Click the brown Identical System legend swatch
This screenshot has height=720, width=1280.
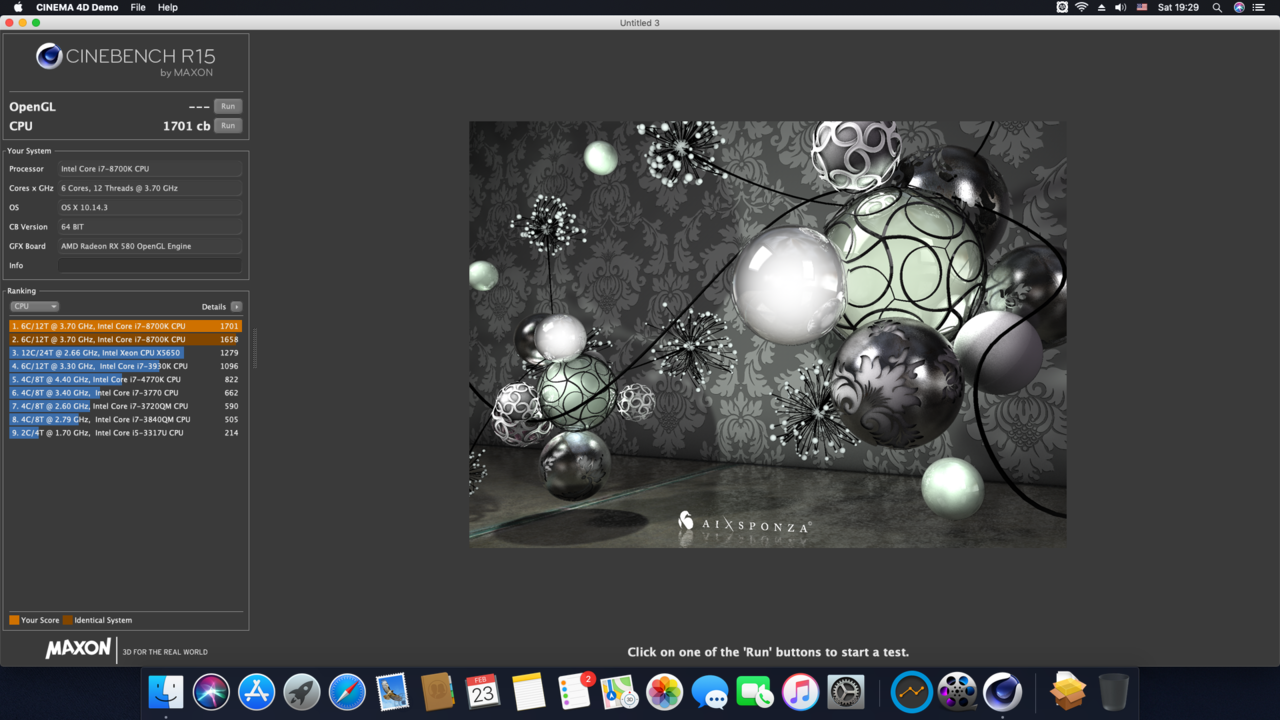(x=68, y=620)
